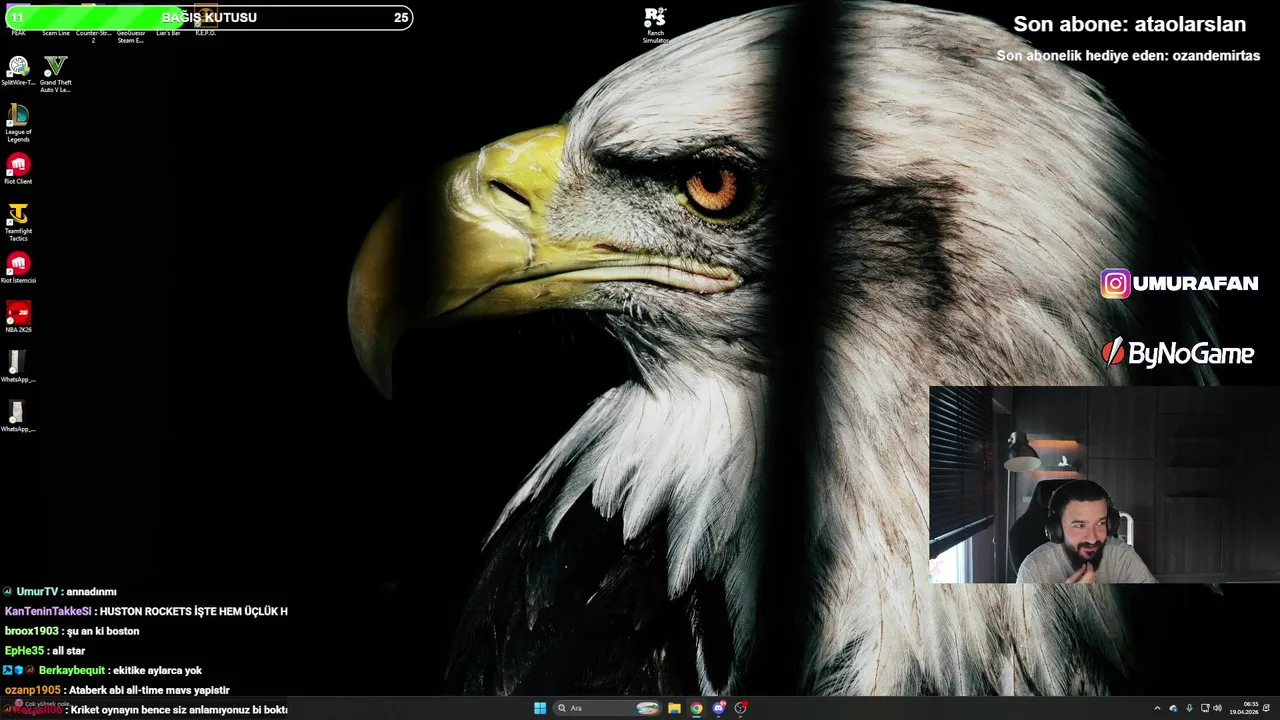Switch to Google Chrome in the taskbar
1280x720 pixels.
696,708
